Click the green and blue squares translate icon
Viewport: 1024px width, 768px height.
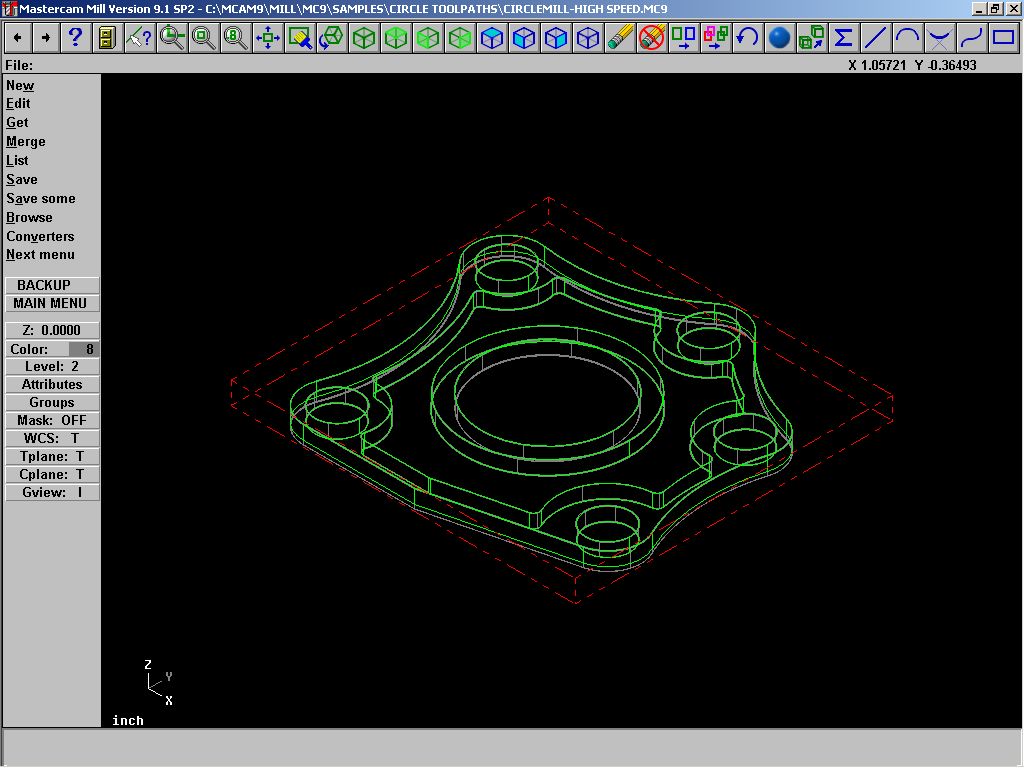(x=683, y=38)
